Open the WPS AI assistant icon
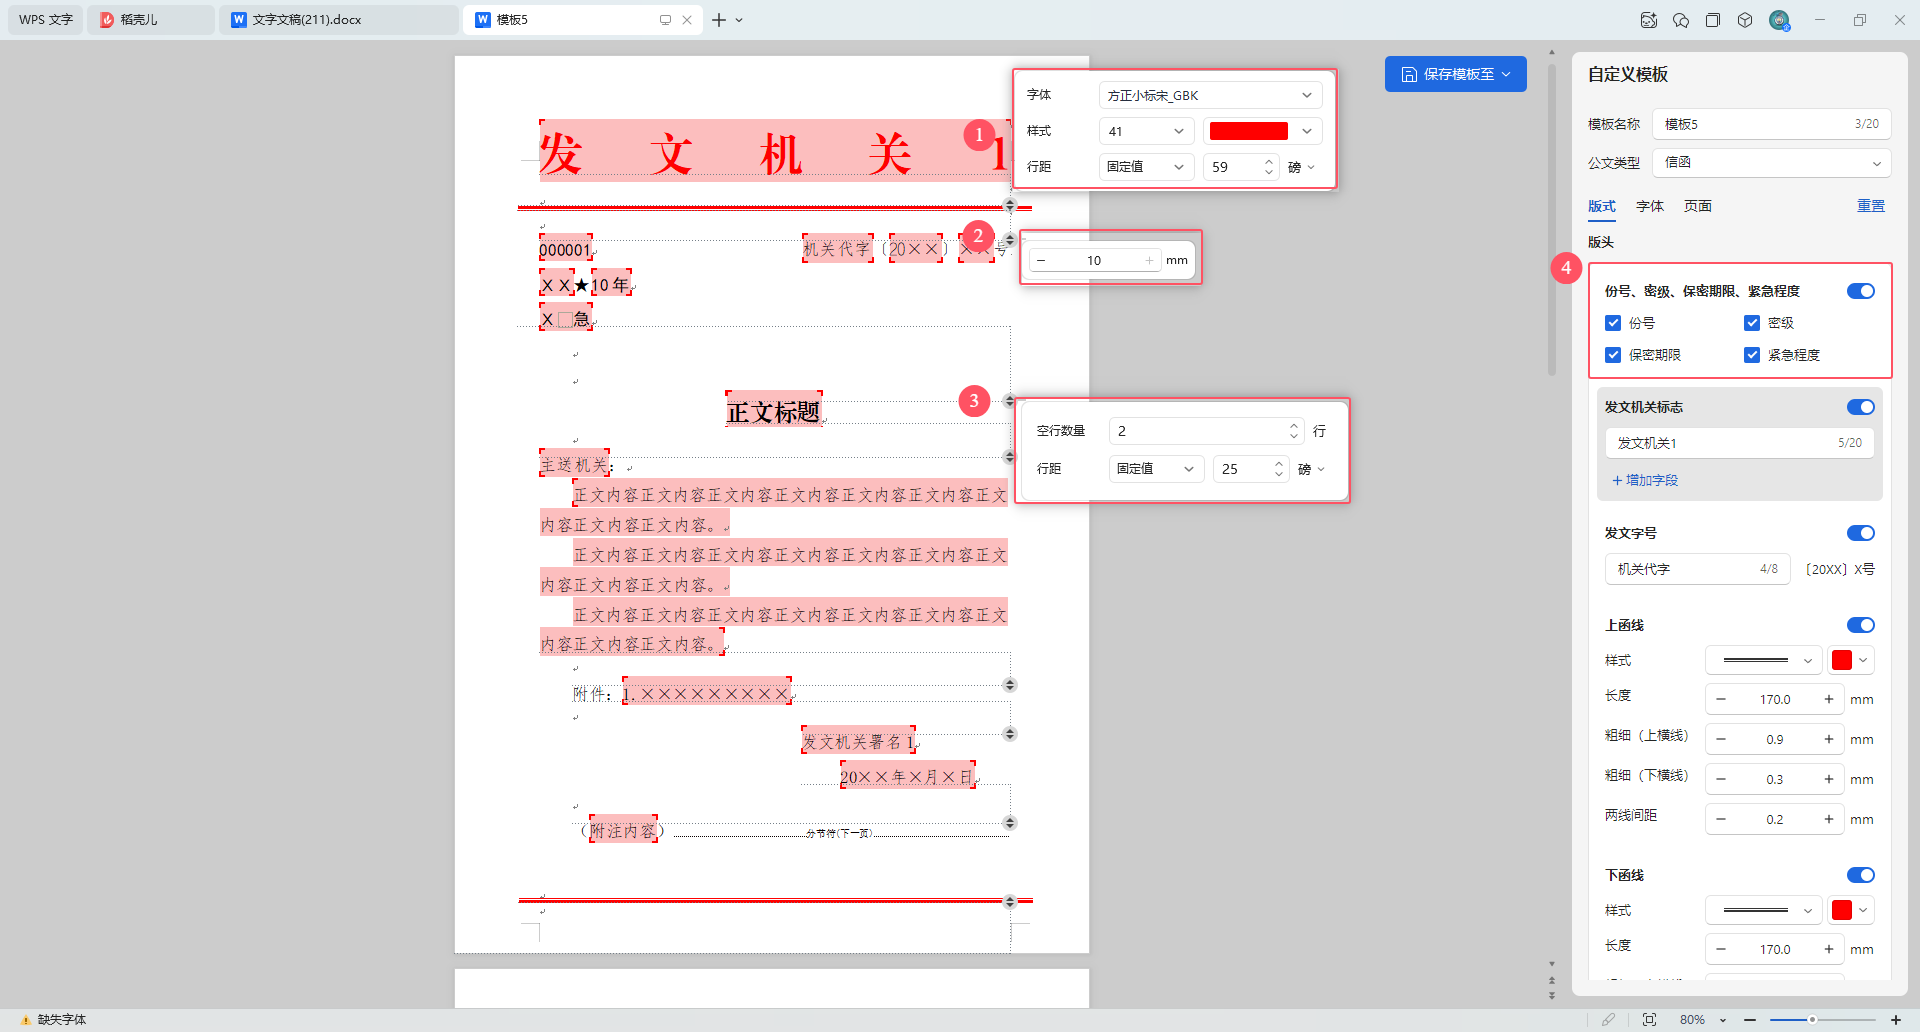Screen dimensions: 1920x1032 (1649, 20)
